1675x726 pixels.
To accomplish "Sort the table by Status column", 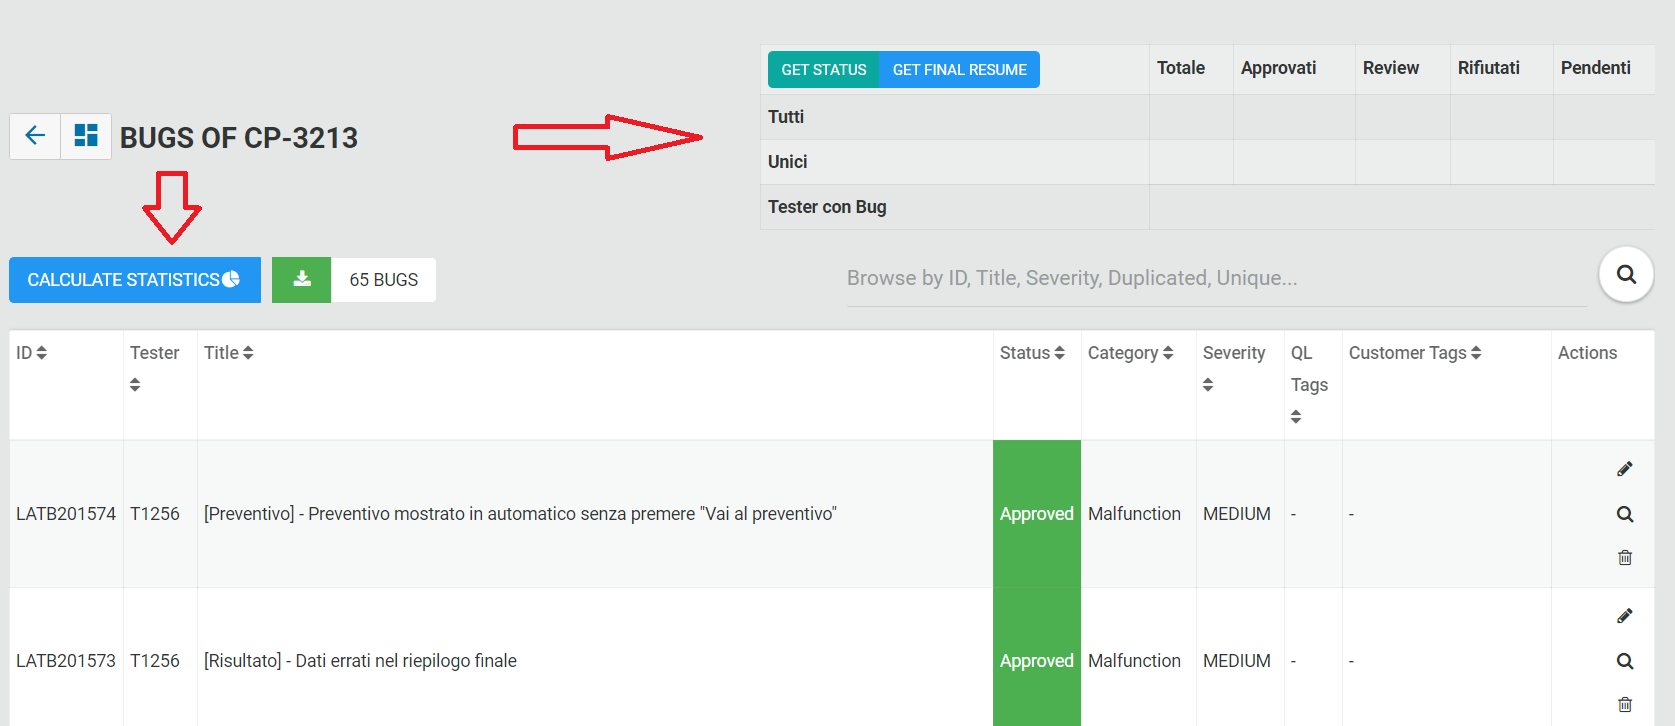I will (1033, 353).
